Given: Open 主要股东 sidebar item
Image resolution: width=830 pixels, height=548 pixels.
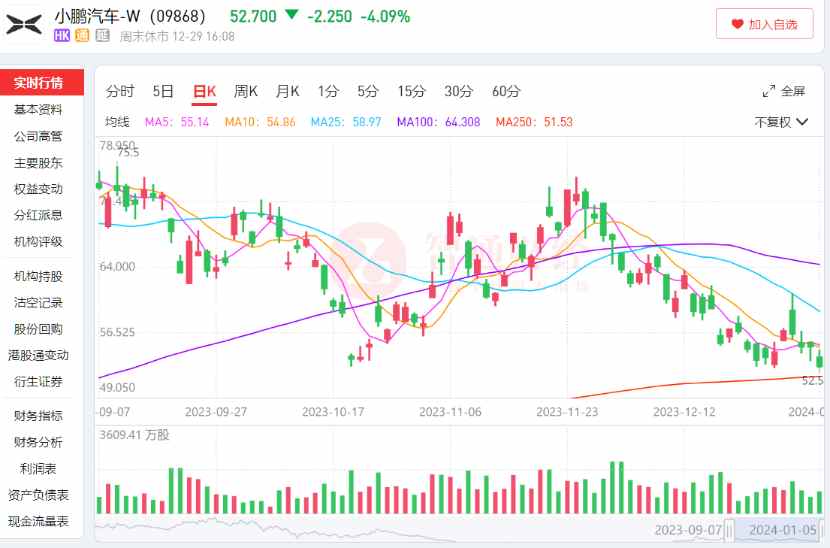Looking at the screenshot, I should 38,163.
